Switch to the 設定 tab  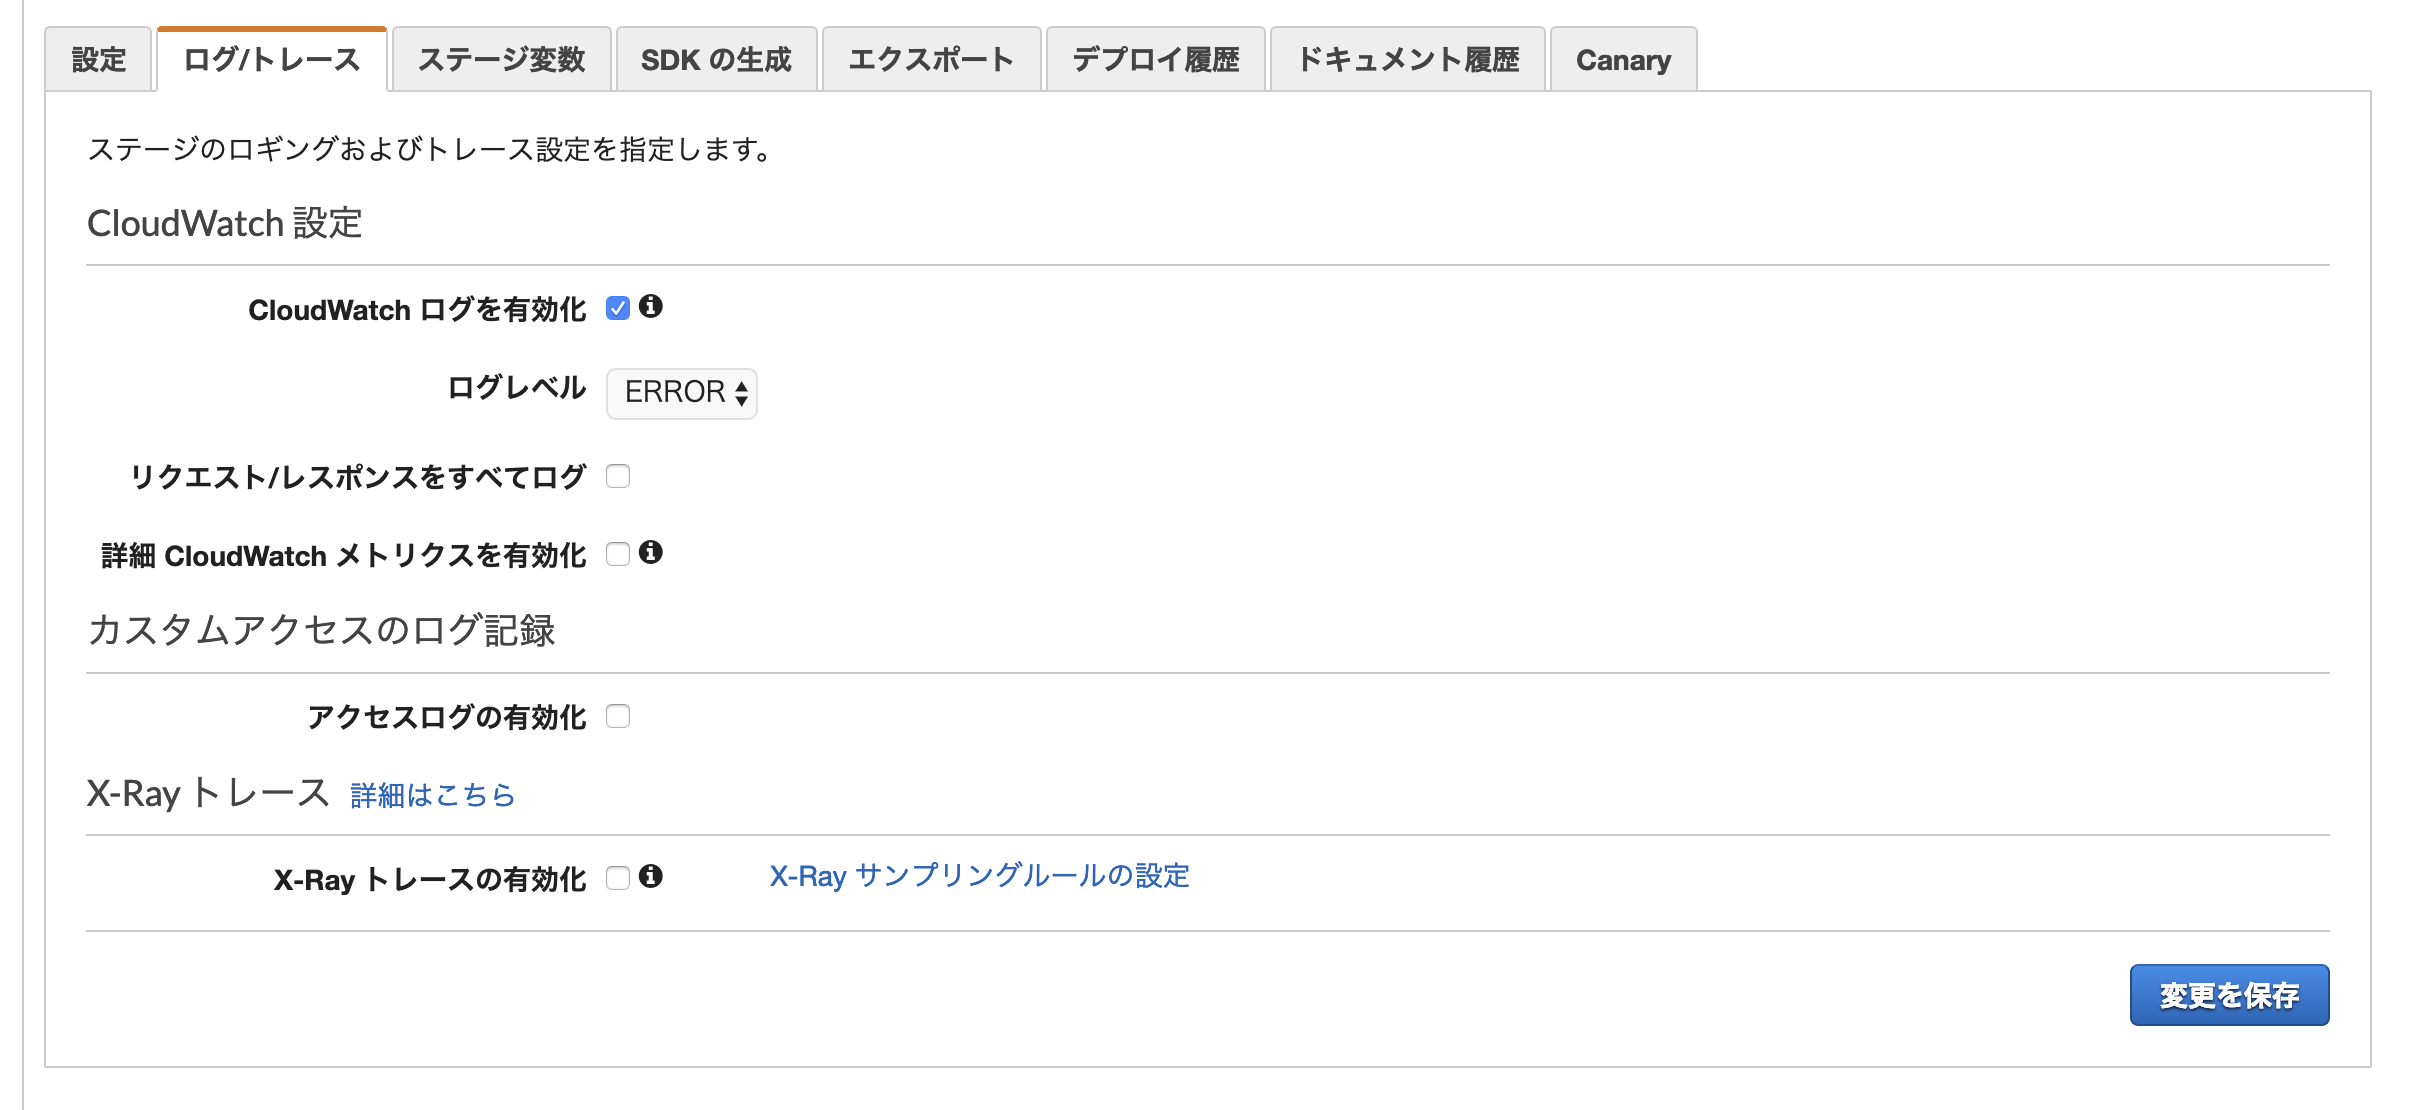pos(97,59)
